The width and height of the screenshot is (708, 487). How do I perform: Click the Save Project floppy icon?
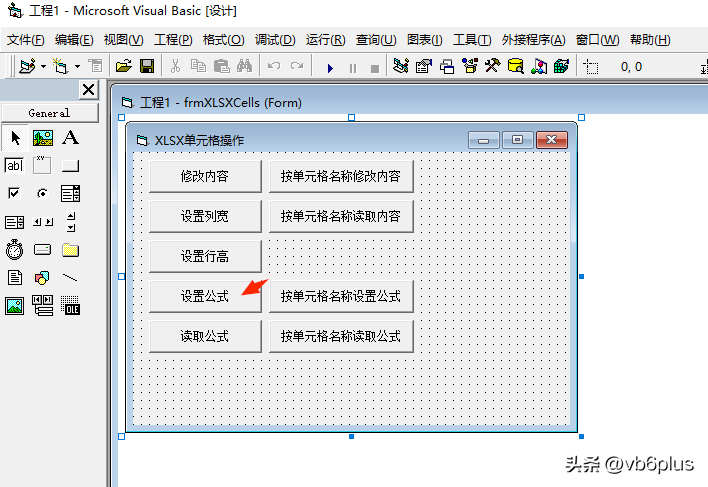tap(147, 67)
